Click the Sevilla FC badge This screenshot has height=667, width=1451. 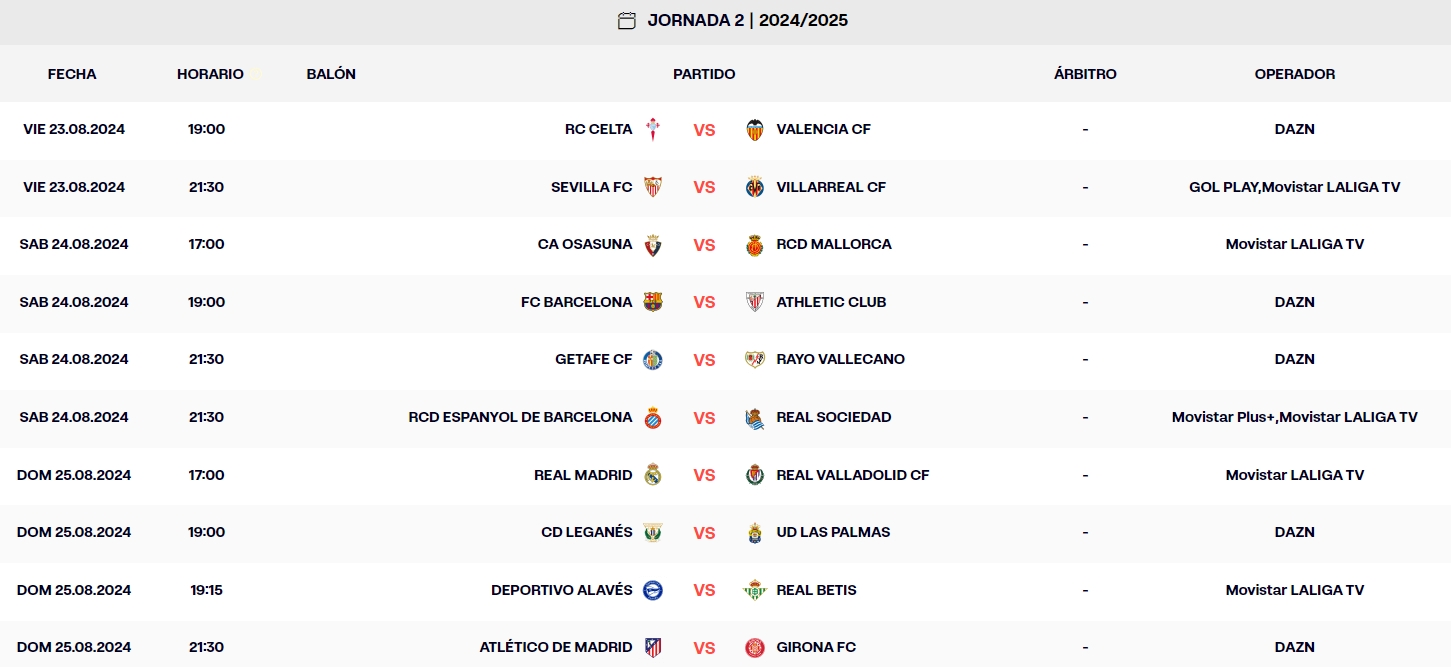pyautogui.click(x=655, y=186)
